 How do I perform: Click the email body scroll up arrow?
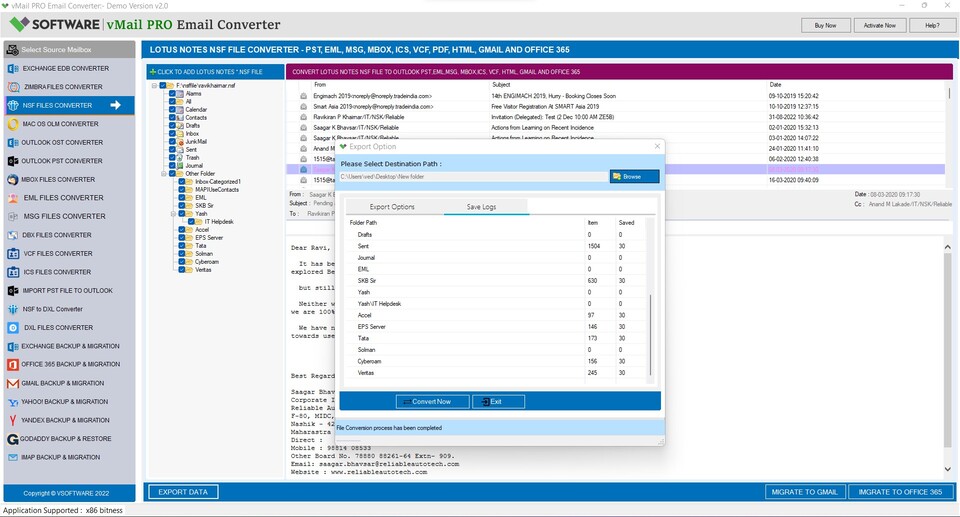click(x=948, y=246)
